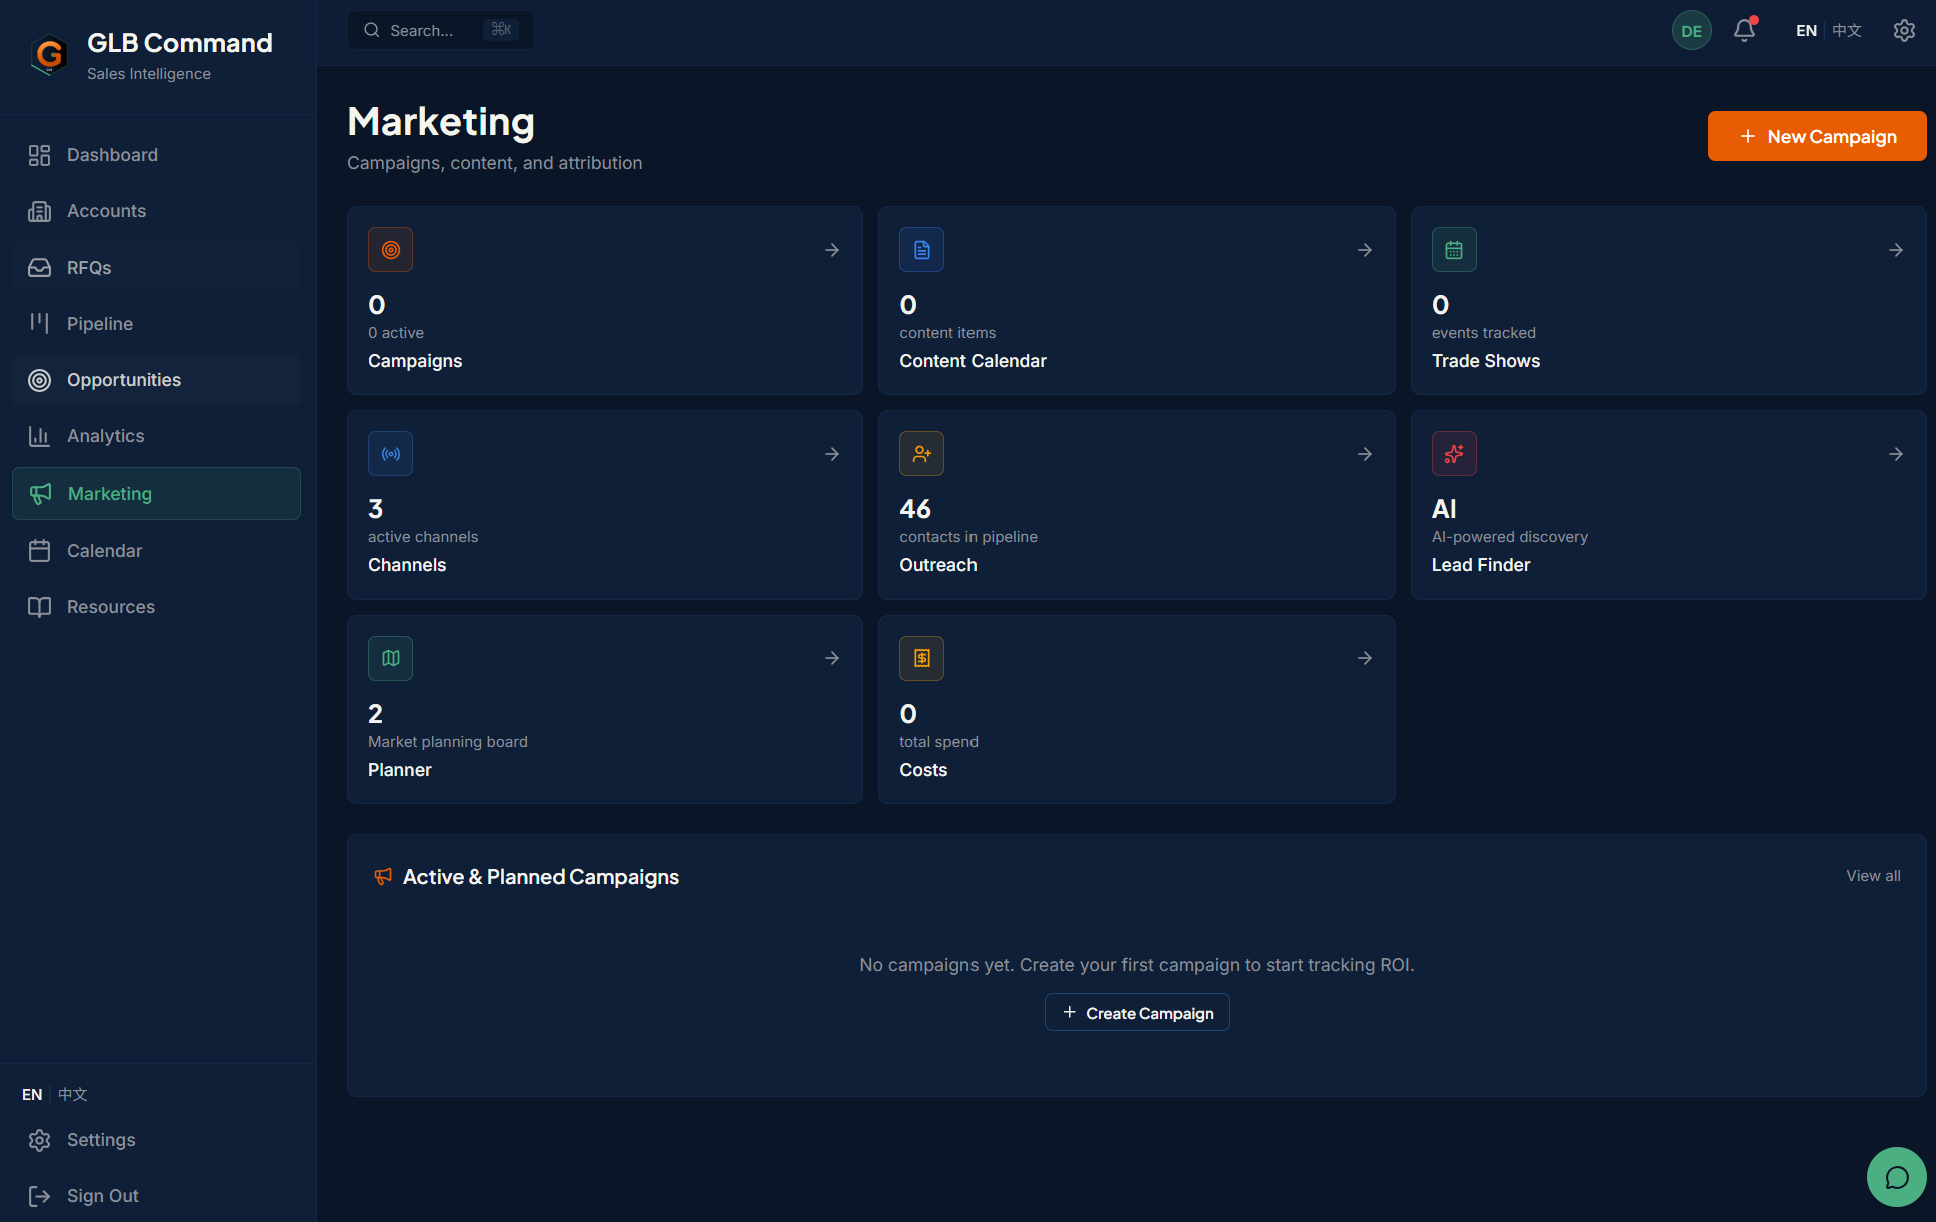Select Analytics in the sidebar
Viewport: 1936px width, 1222px height.
[x=104, y=436]
